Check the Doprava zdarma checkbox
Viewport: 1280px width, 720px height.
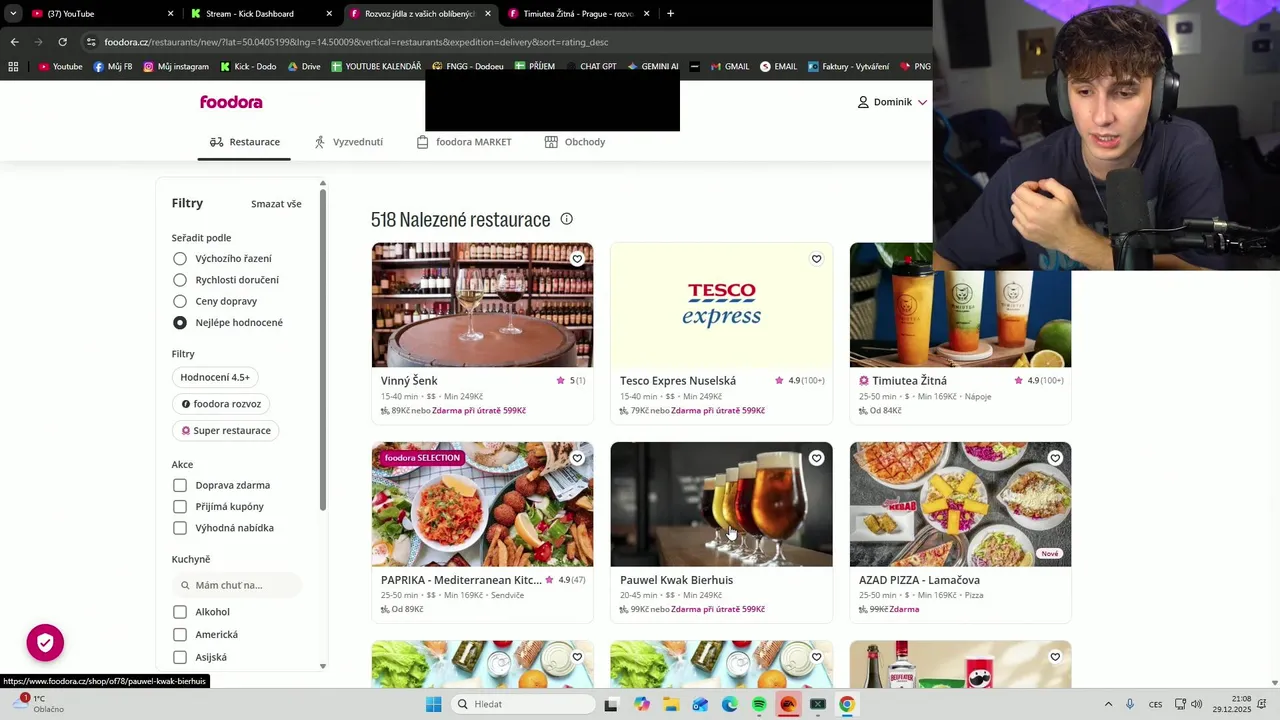click(x=180, y=485)
